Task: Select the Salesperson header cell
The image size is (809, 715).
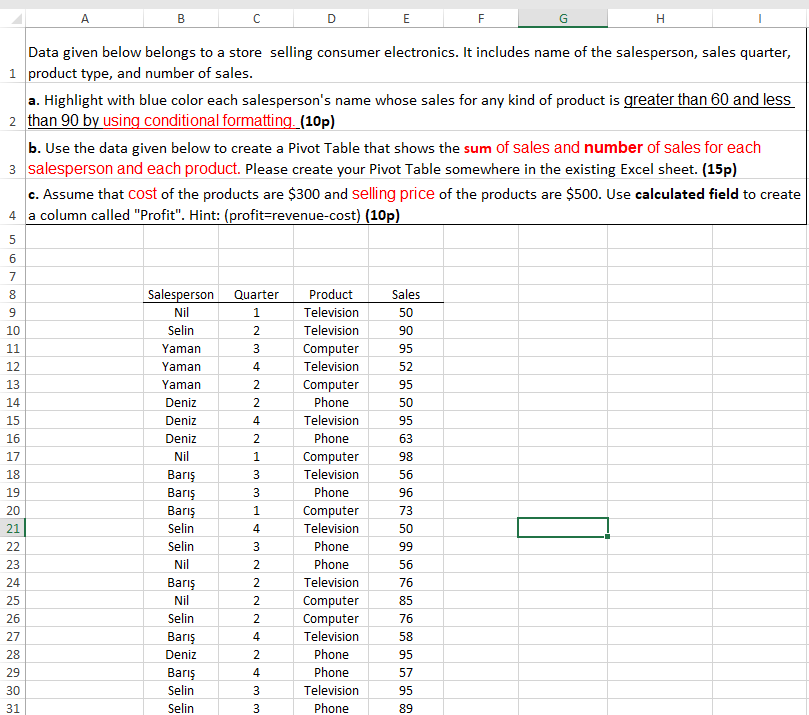Action: coord(180,294)
